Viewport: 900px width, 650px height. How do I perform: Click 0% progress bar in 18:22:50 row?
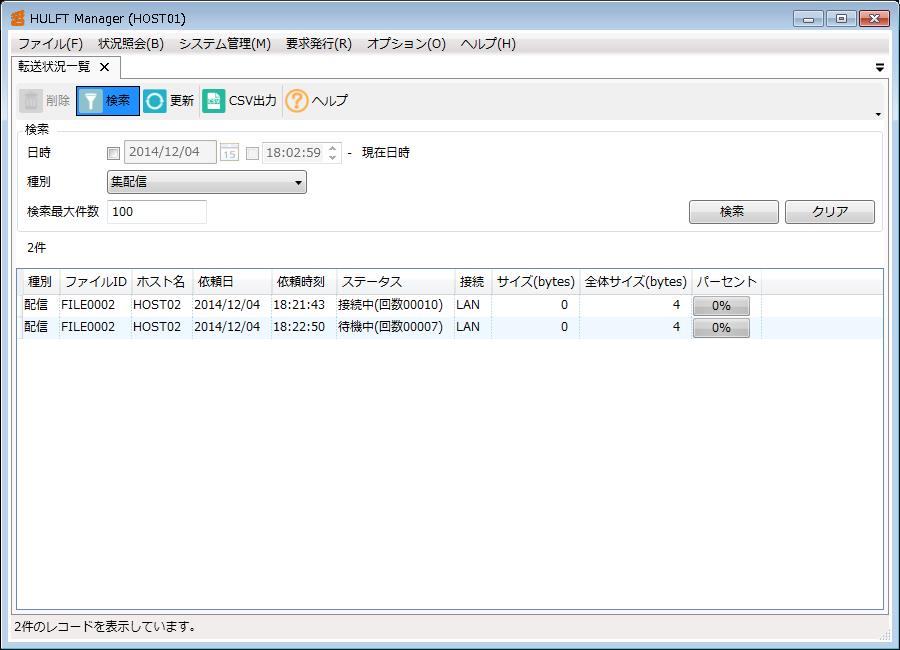(721, 328)
